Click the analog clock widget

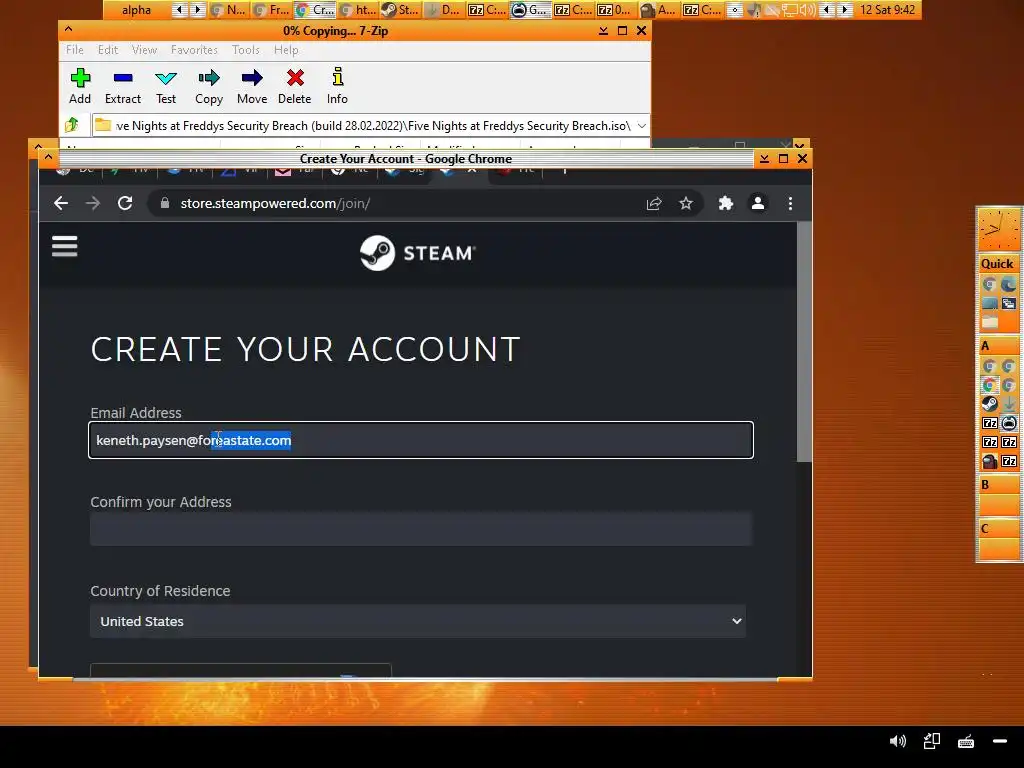(x=997, y=229)
